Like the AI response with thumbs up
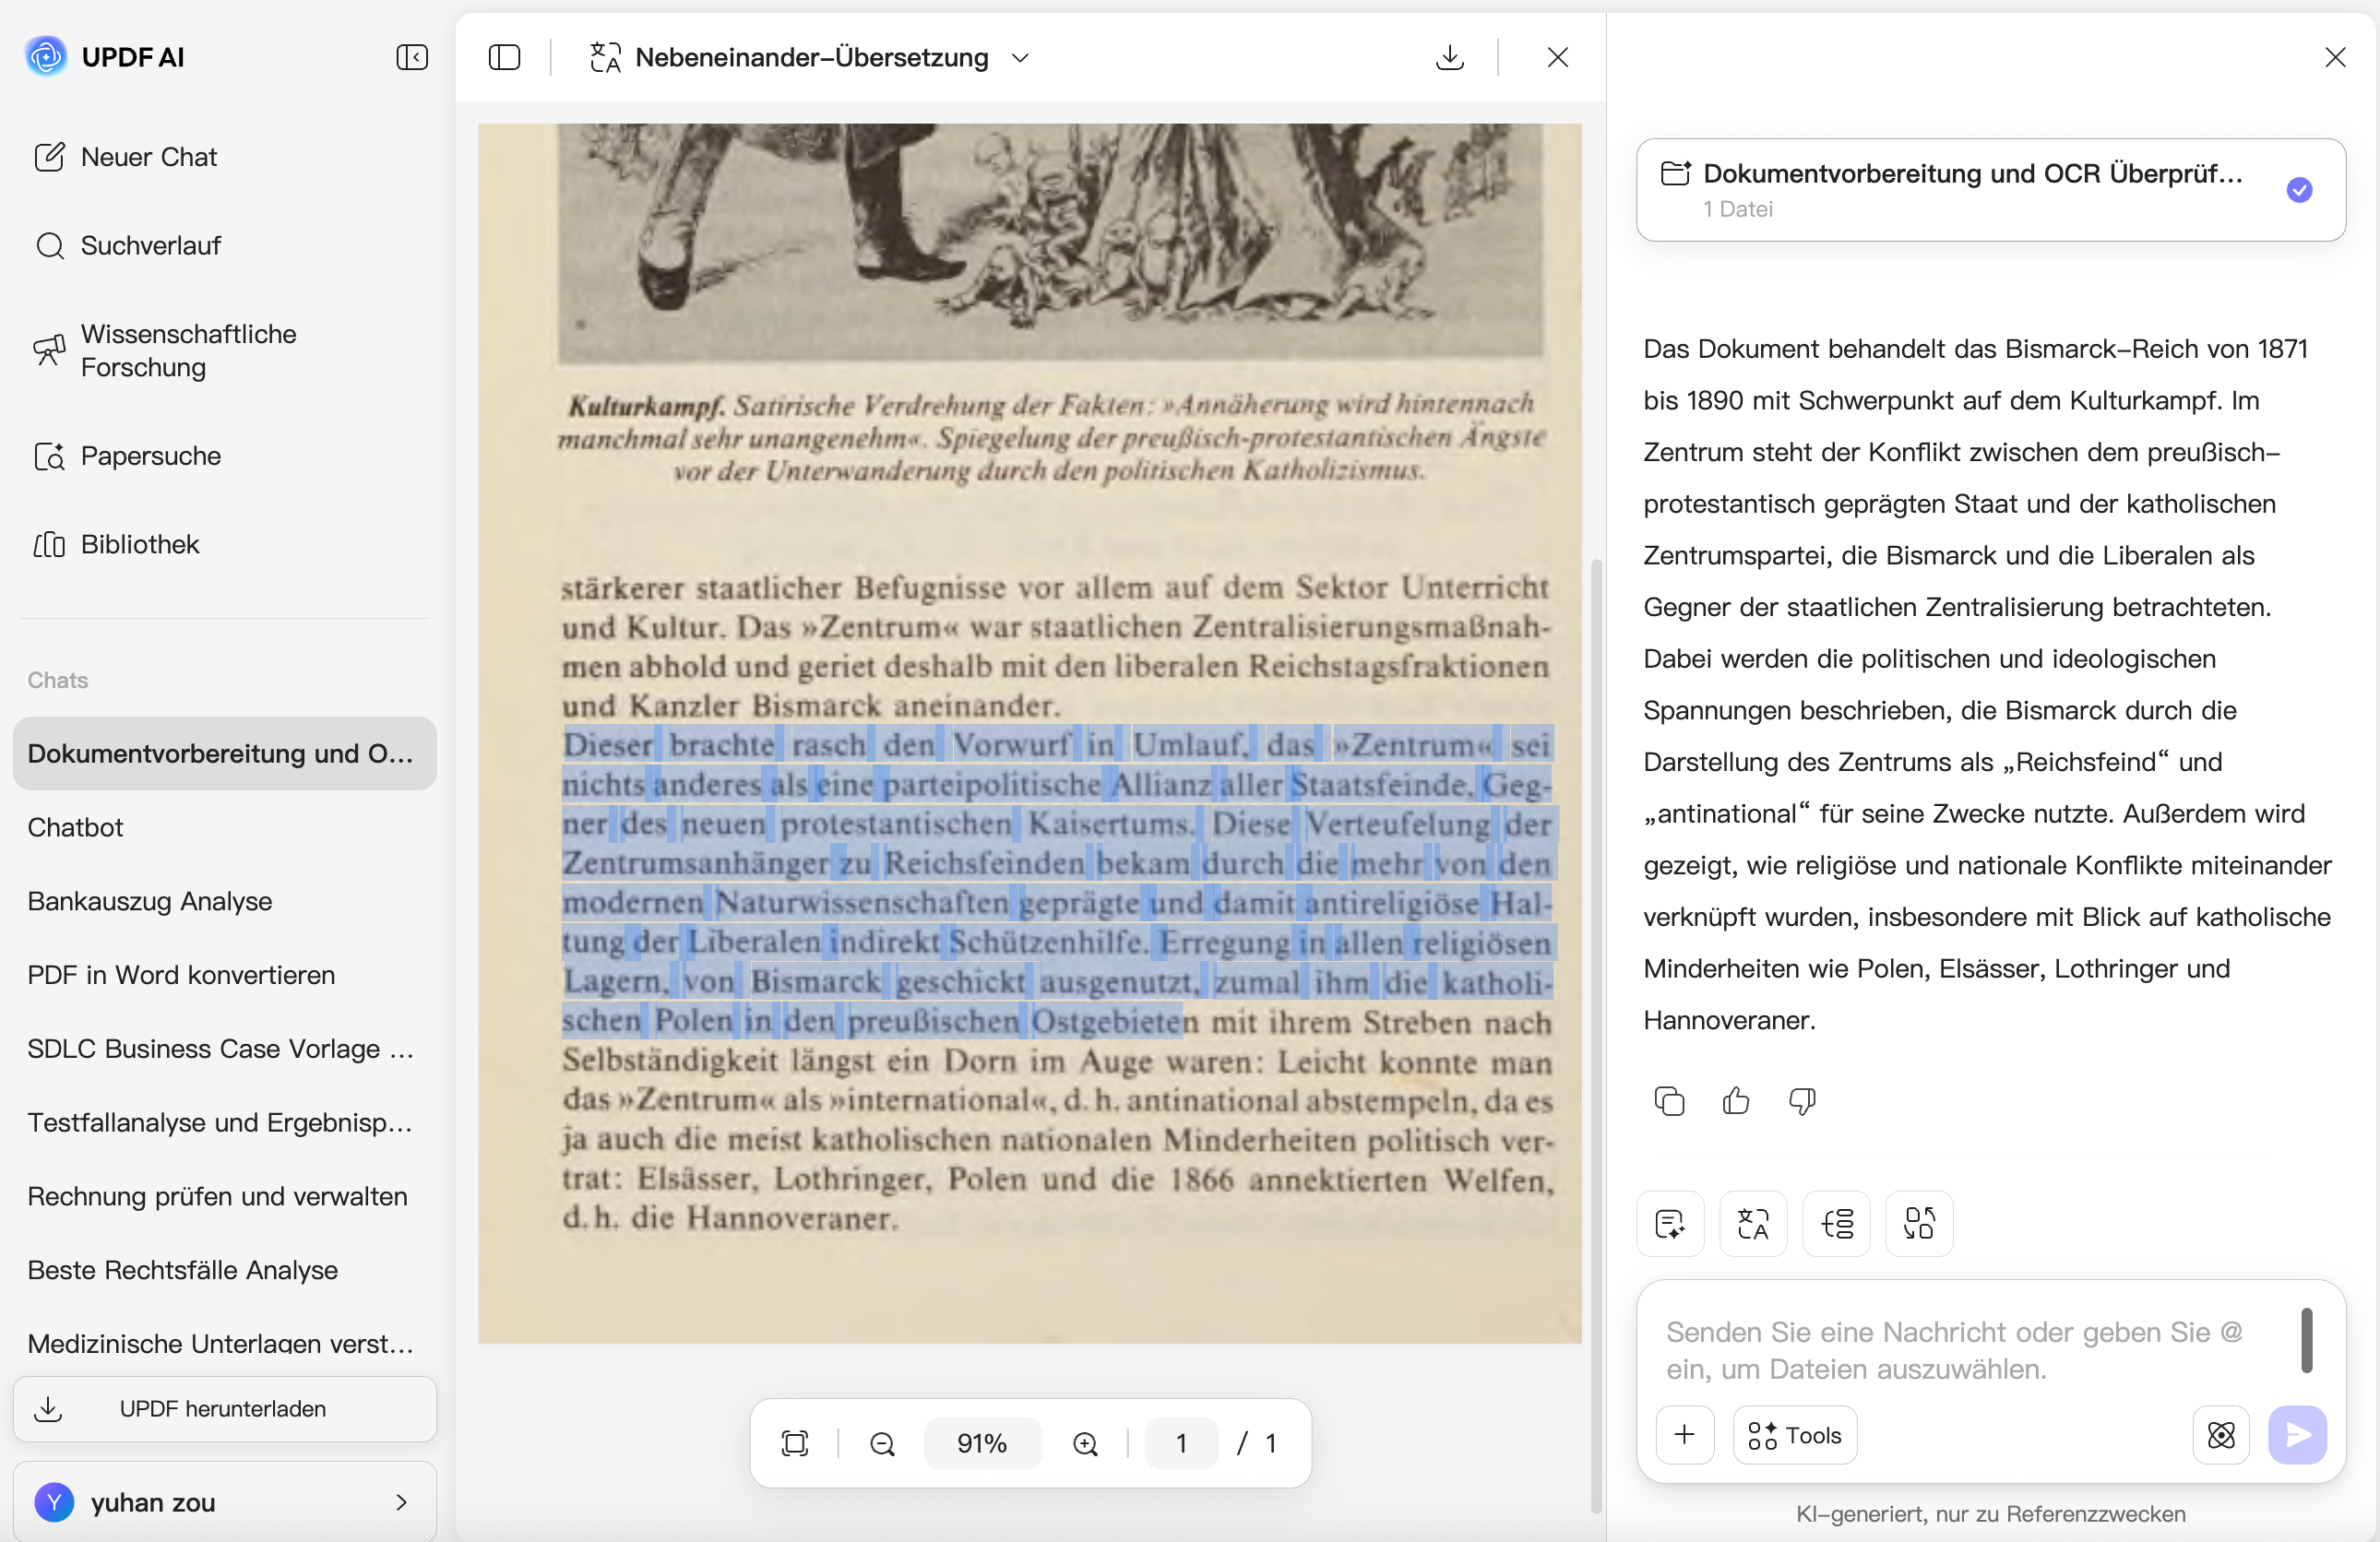This screenshot has height=1542, width=2380. pyautogui.click(x=1735, y=1101)
